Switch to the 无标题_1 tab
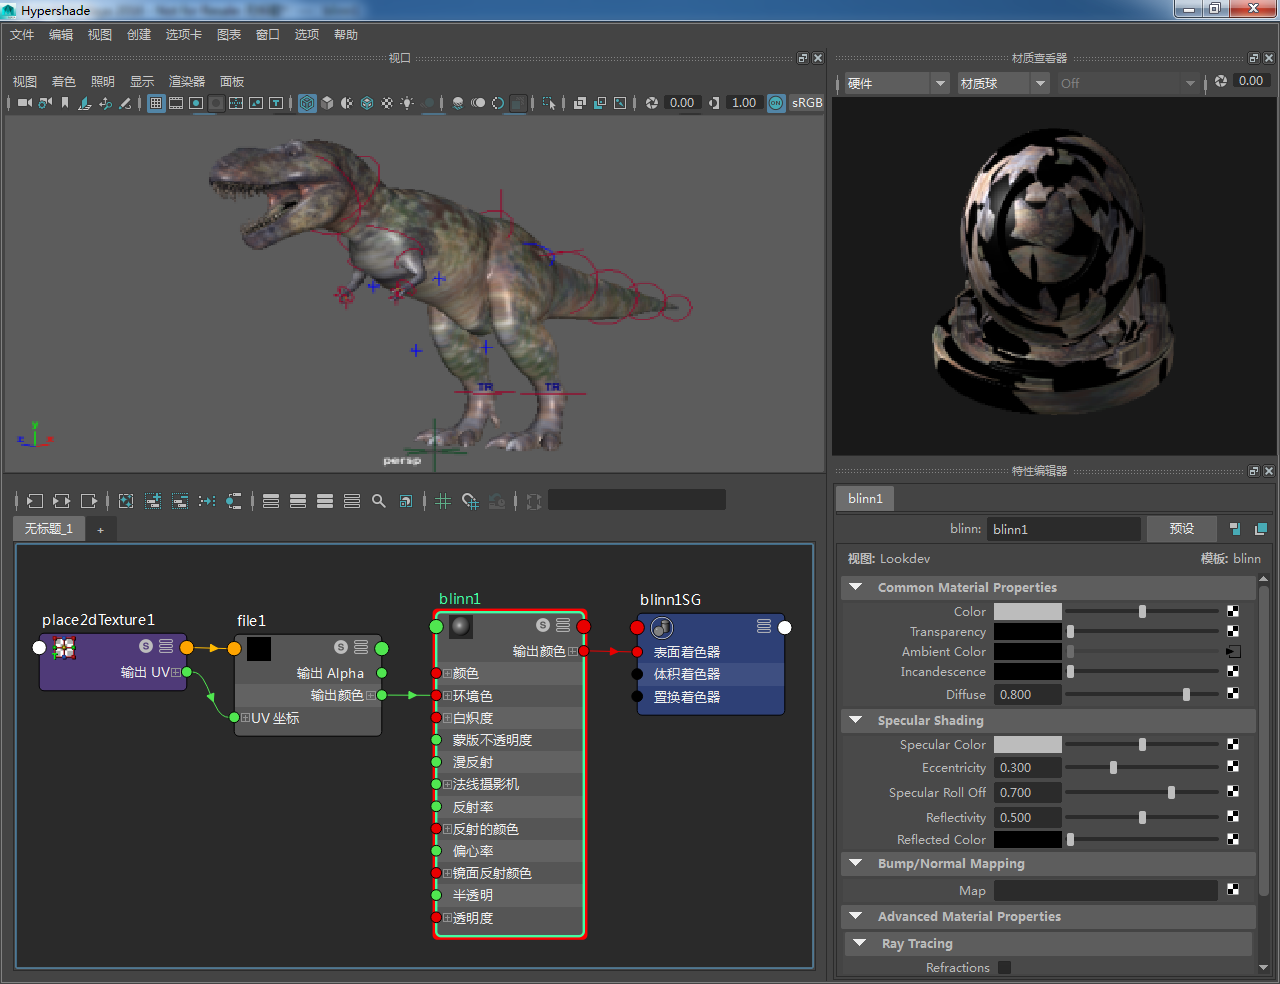Viewport: 1280px width, 984px height. point(49,529)
